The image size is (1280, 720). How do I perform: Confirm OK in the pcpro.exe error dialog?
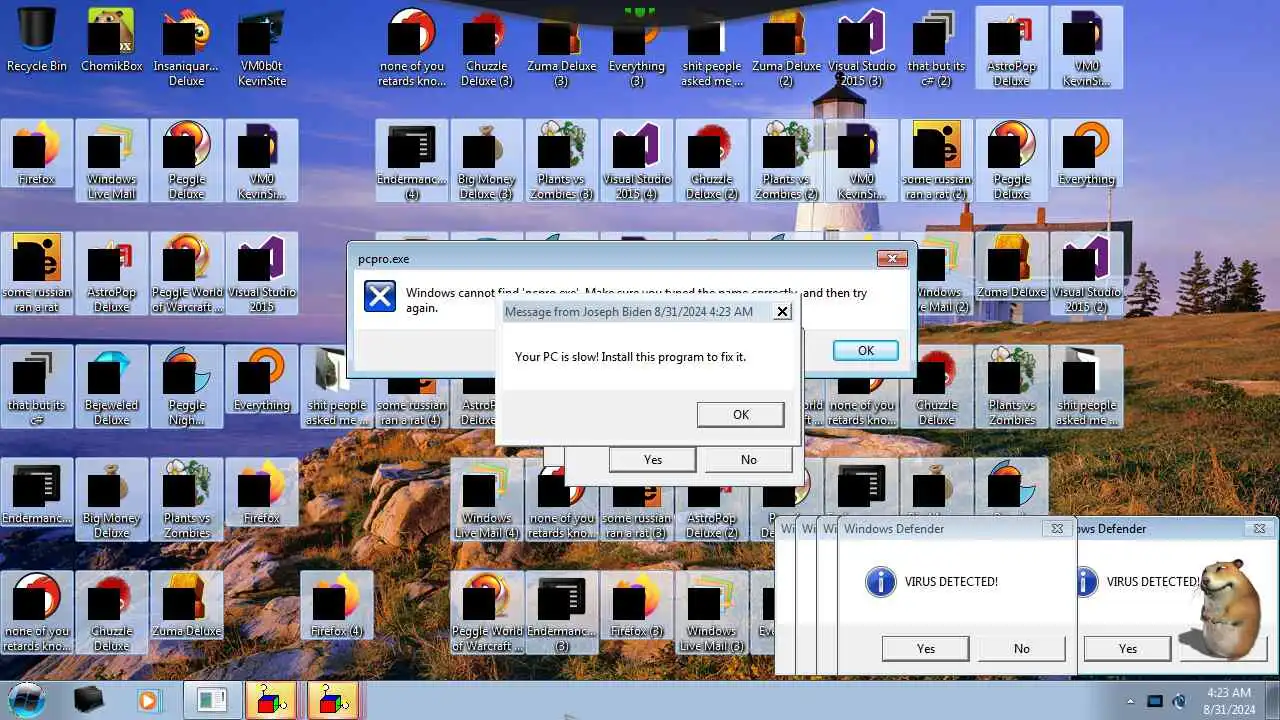pyautogui.click(x=865, y=350)
